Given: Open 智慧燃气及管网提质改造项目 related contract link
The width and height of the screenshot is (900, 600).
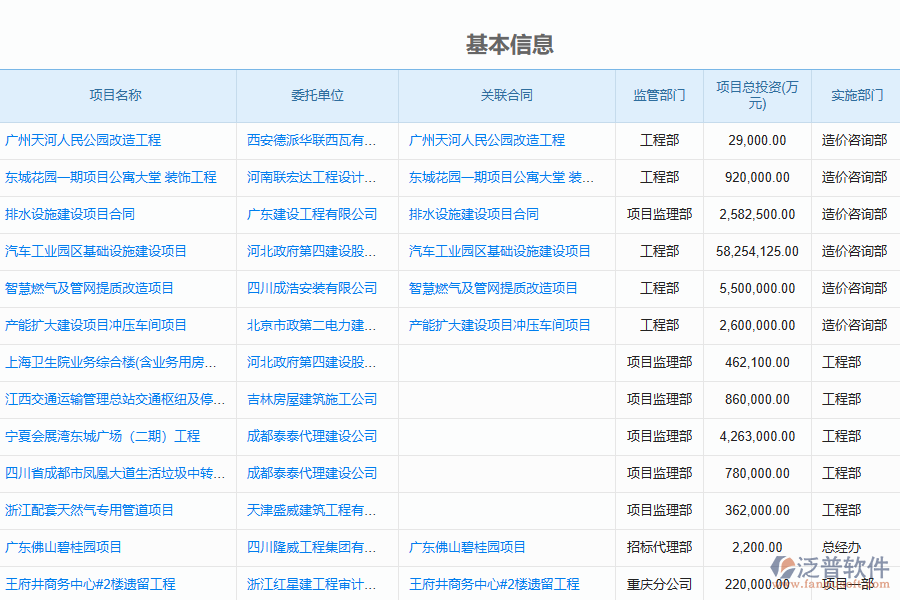Looking at the screenshot, I should (x=493, y=288).
